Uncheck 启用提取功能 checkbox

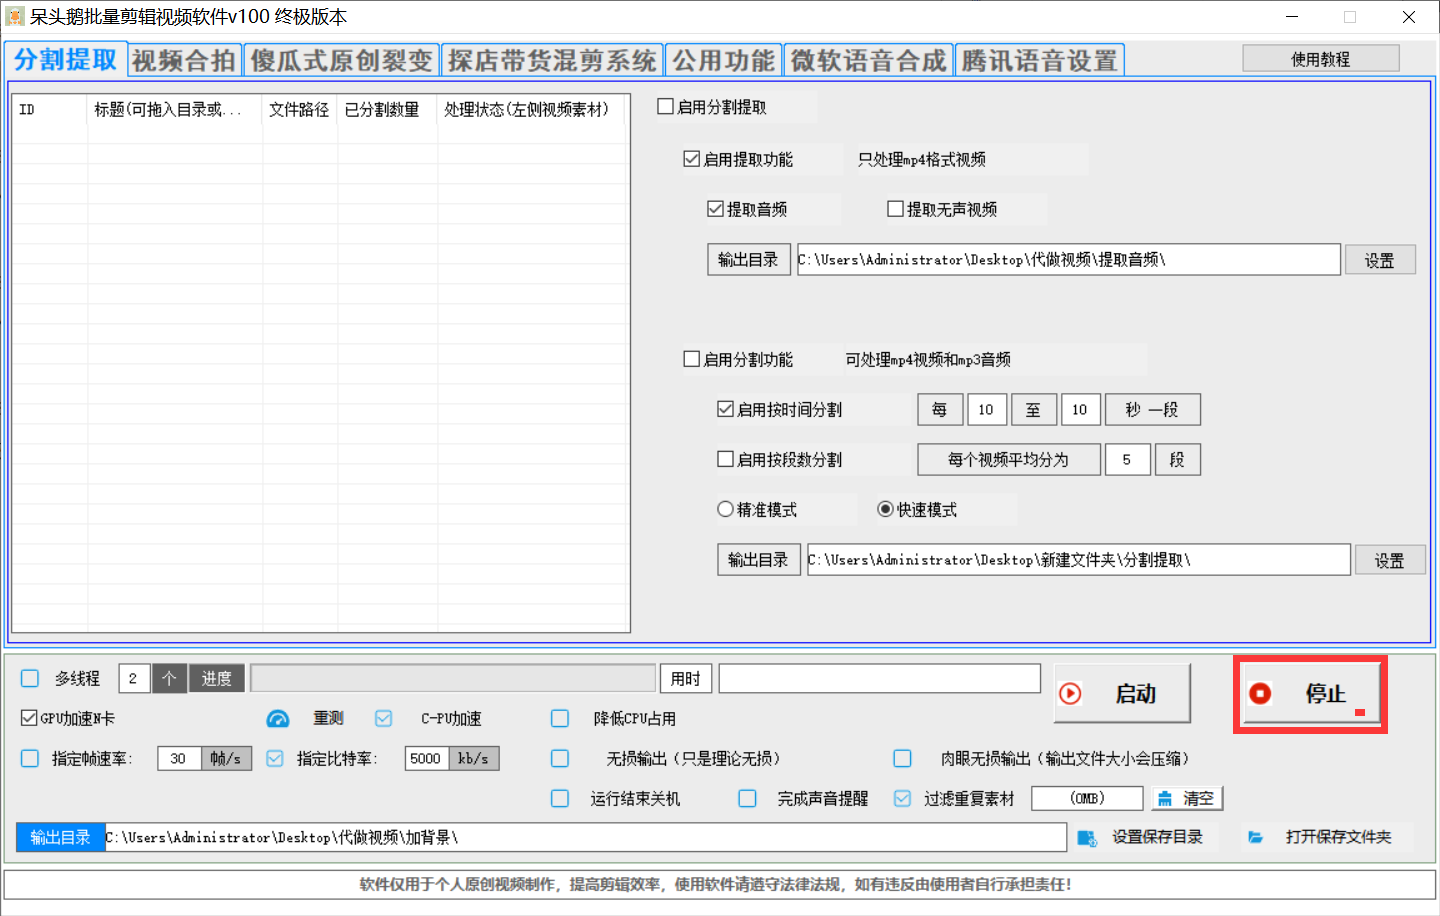point(691,158)
